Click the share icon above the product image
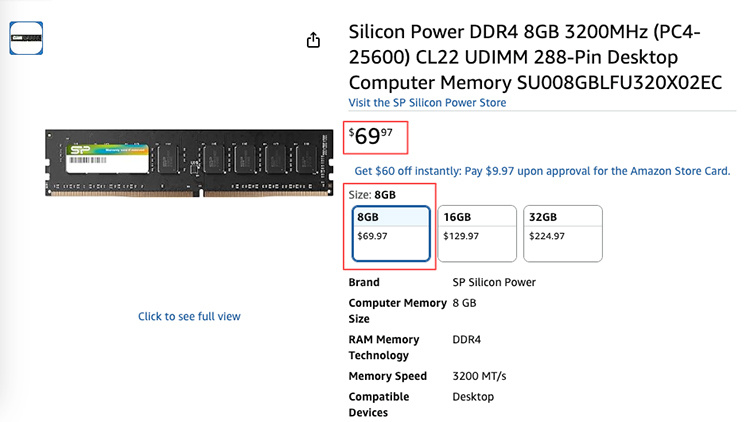Screen dimensions: 750x422 [313, 40]
